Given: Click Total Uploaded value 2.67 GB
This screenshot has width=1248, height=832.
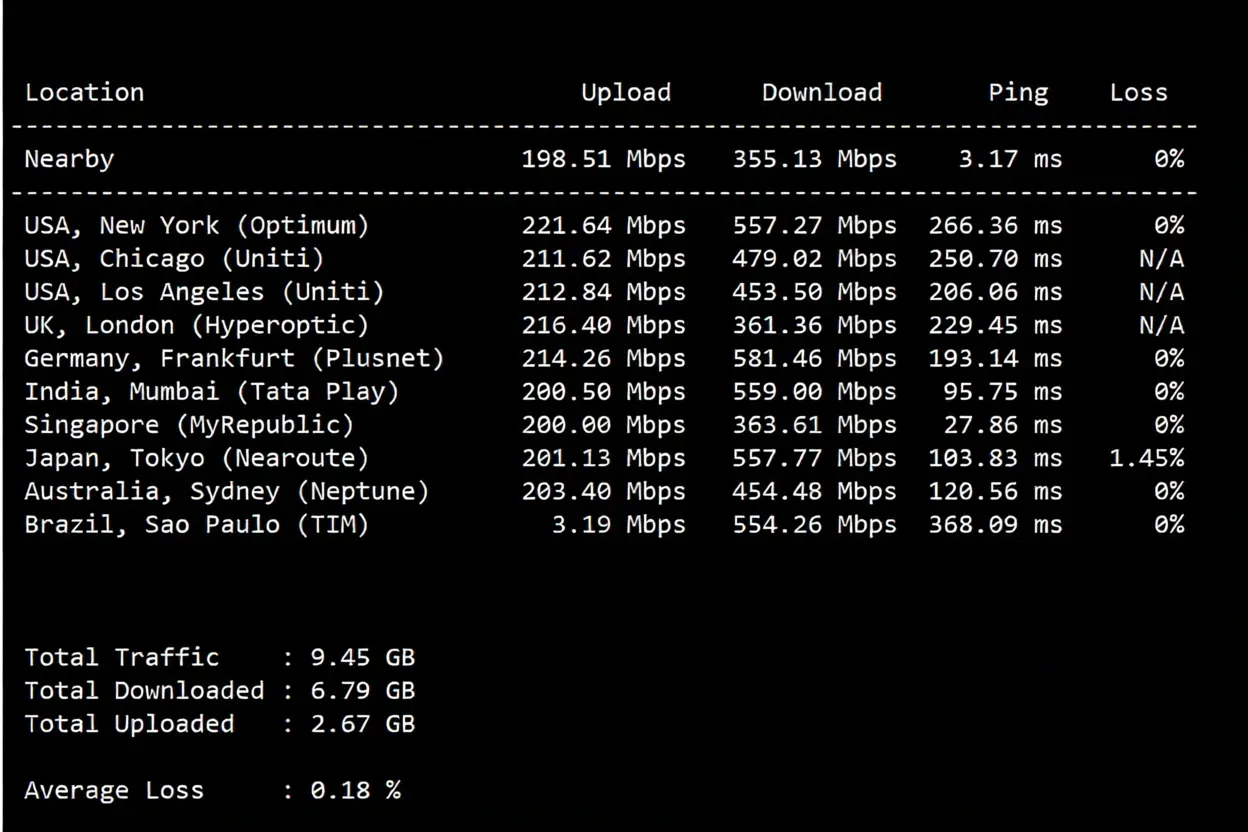Looking at the screenshot, I should click(x=362, y=724).
